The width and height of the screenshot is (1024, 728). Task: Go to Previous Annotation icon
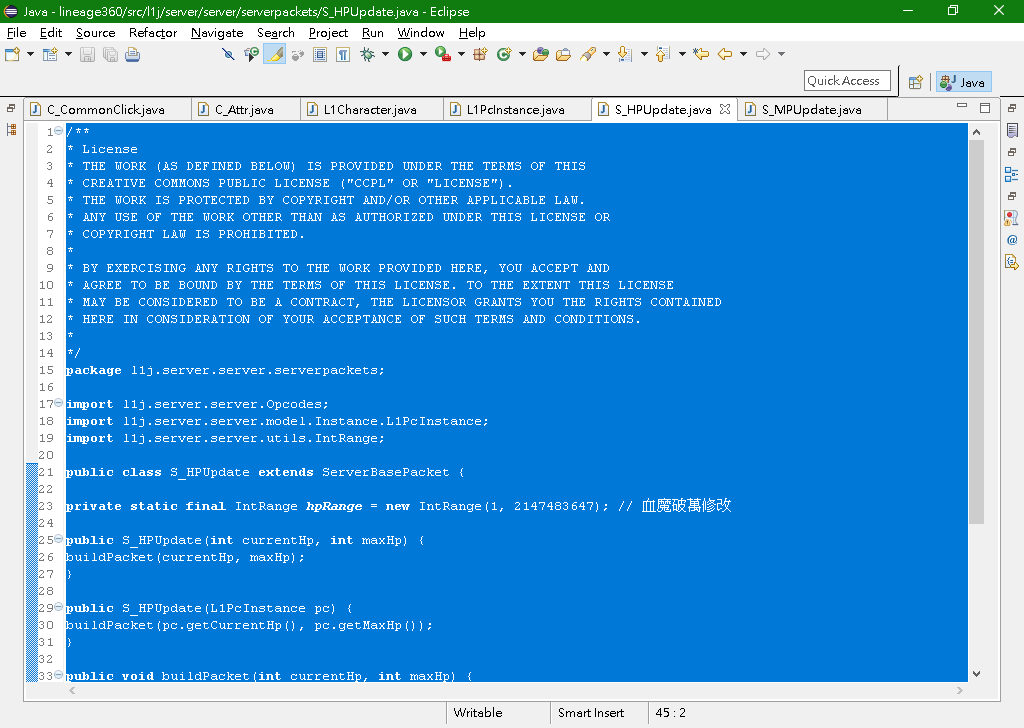point(663,55)
